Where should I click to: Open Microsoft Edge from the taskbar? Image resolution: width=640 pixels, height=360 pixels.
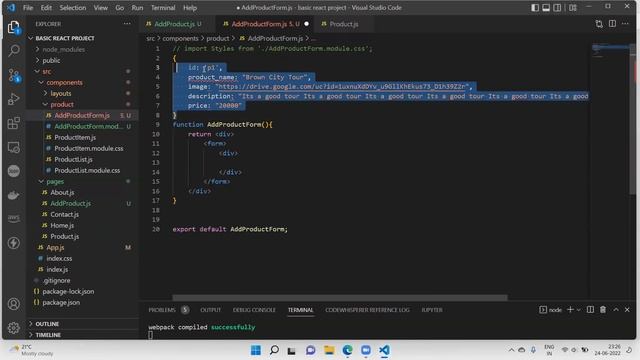pos(347,350)
